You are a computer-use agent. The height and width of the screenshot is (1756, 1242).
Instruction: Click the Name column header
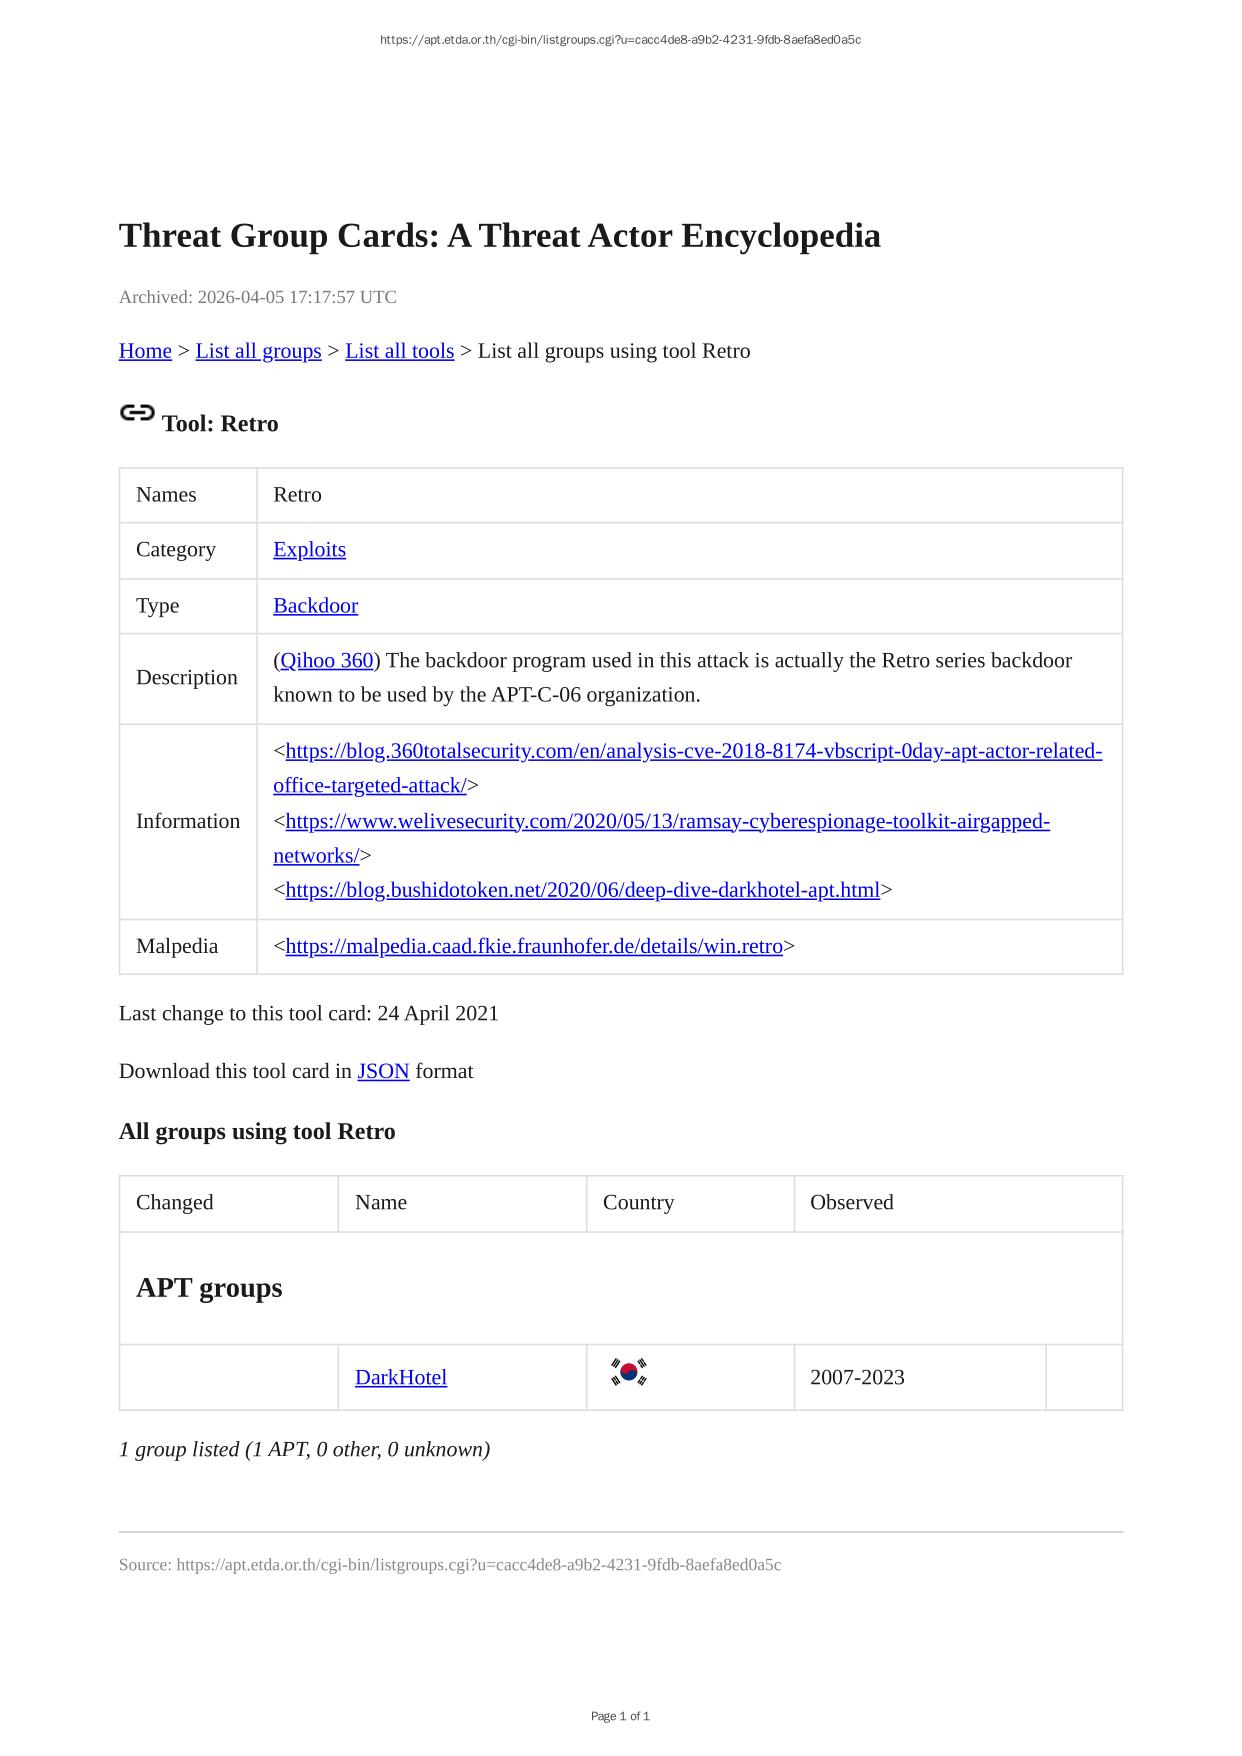click(381, 1203)
